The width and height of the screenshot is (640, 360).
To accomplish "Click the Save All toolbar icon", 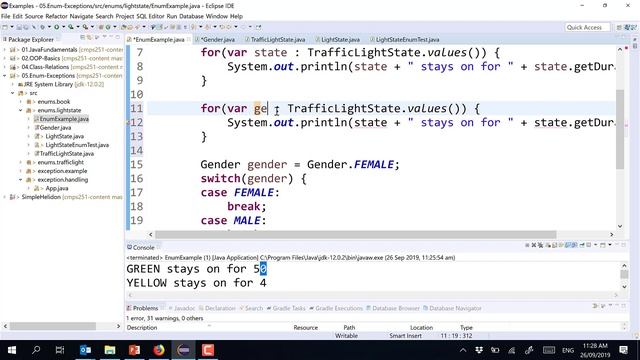I will 25,27.
